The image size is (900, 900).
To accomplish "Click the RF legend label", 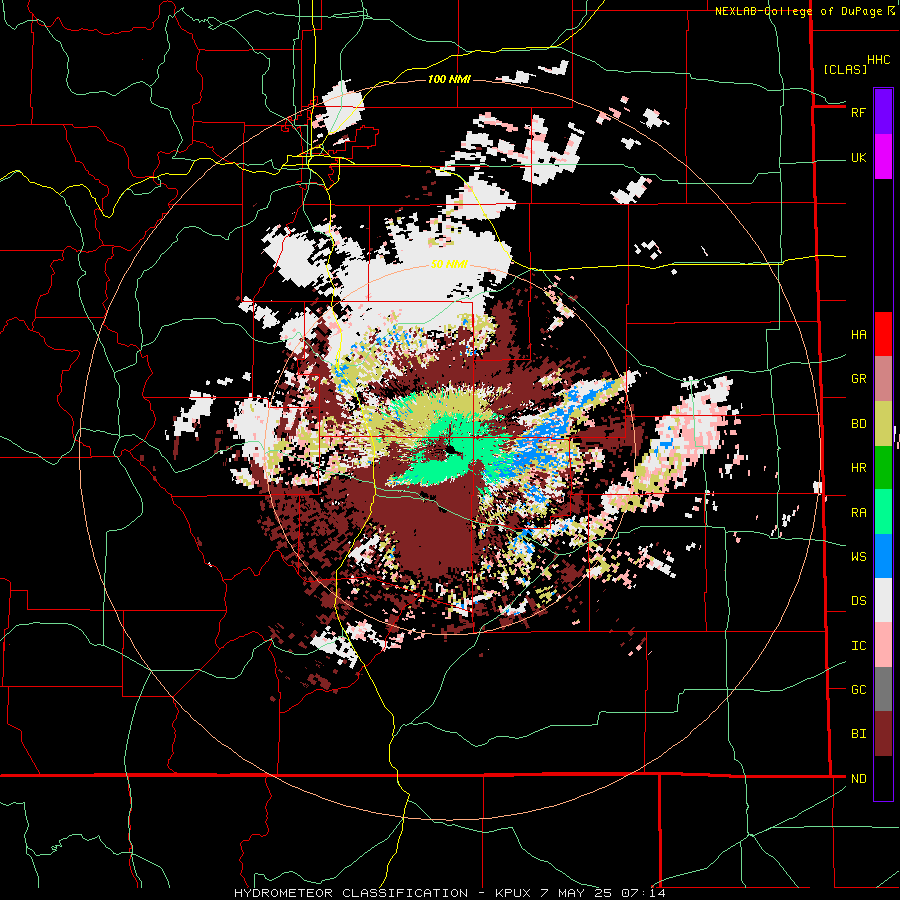I will pos(858,112).
